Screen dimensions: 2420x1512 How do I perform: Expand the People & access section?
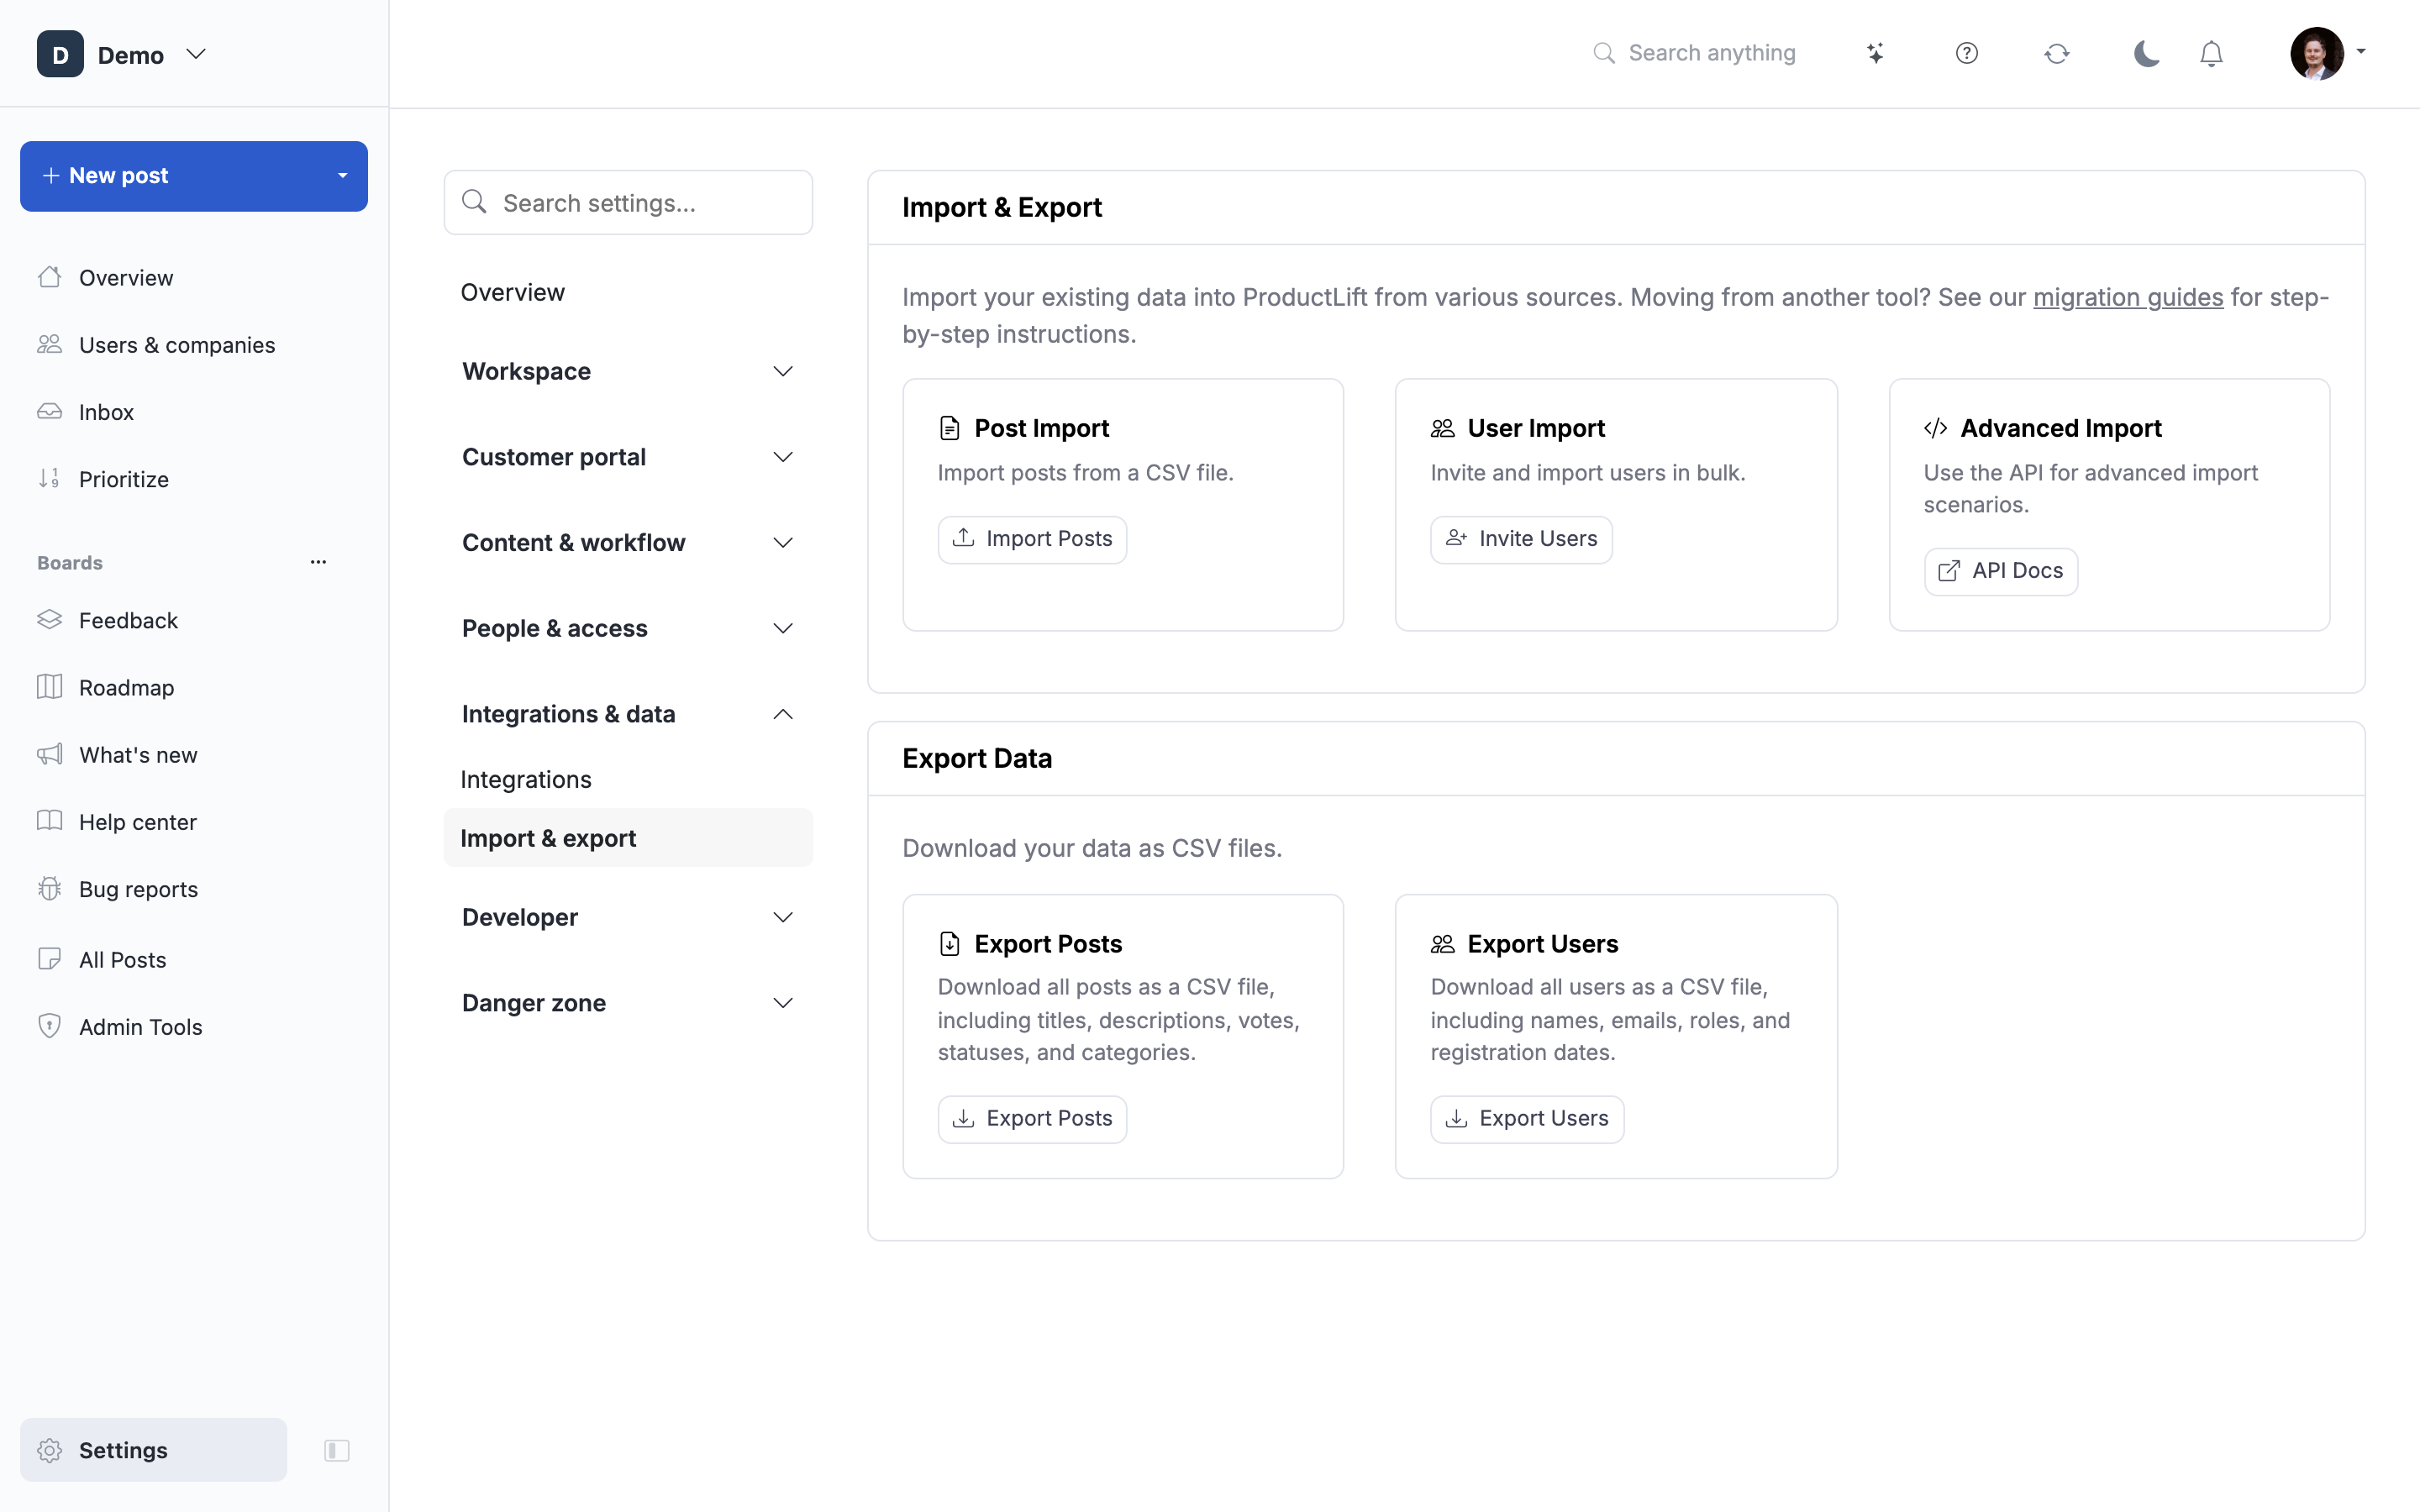(628, 628)
